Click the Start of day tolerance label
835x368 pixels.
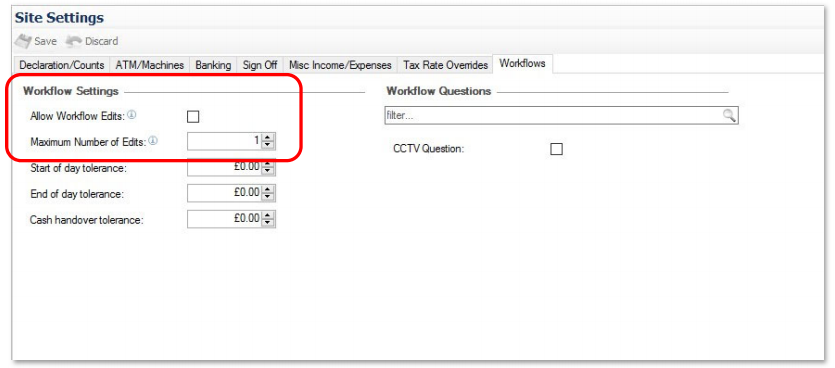(x=77, y=168)
